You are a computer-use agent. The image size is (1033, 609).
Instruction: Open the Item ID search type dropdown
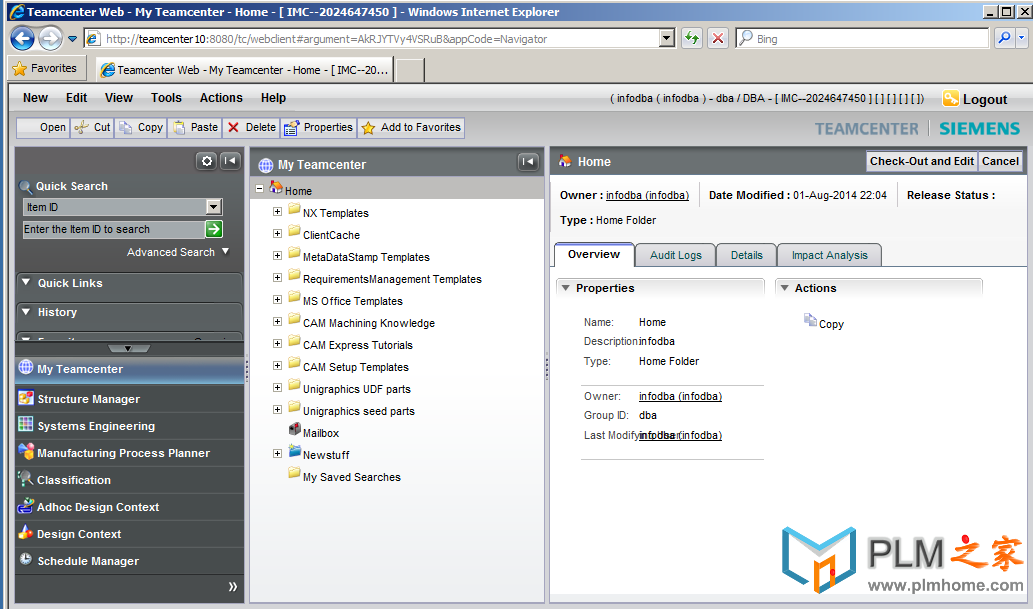[x=213, y=207]
